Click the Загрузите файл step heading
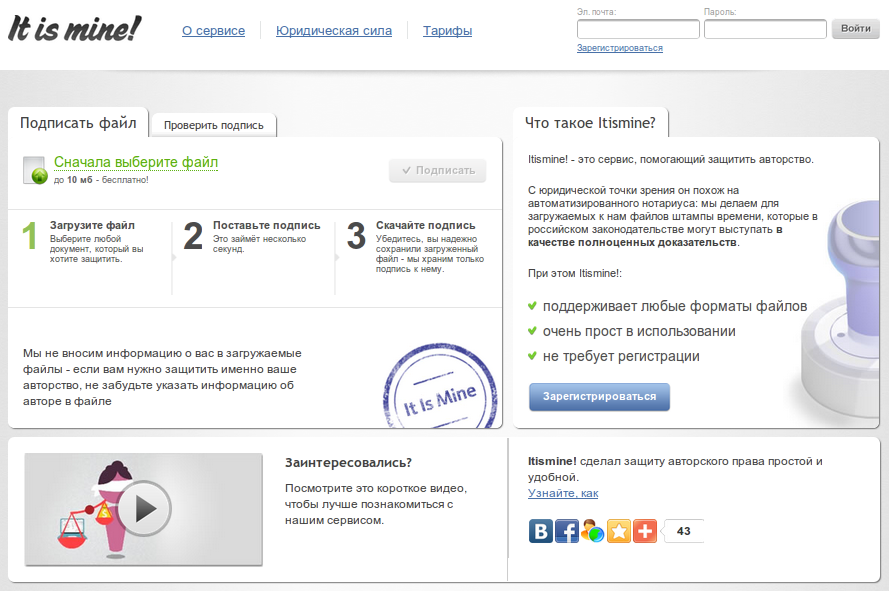889x591 pixels. click(92, 225)
